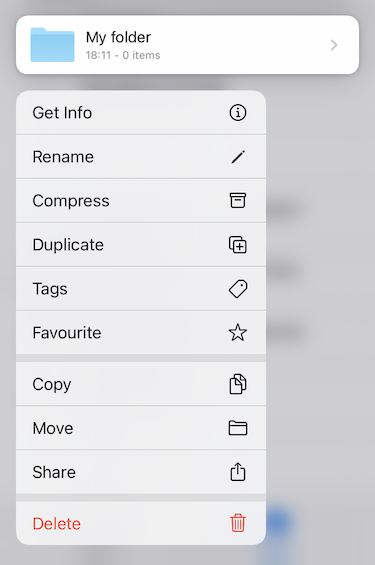
Task: Tap the Tags label icon
Action: pyautogui.click(x=238, y=289)
